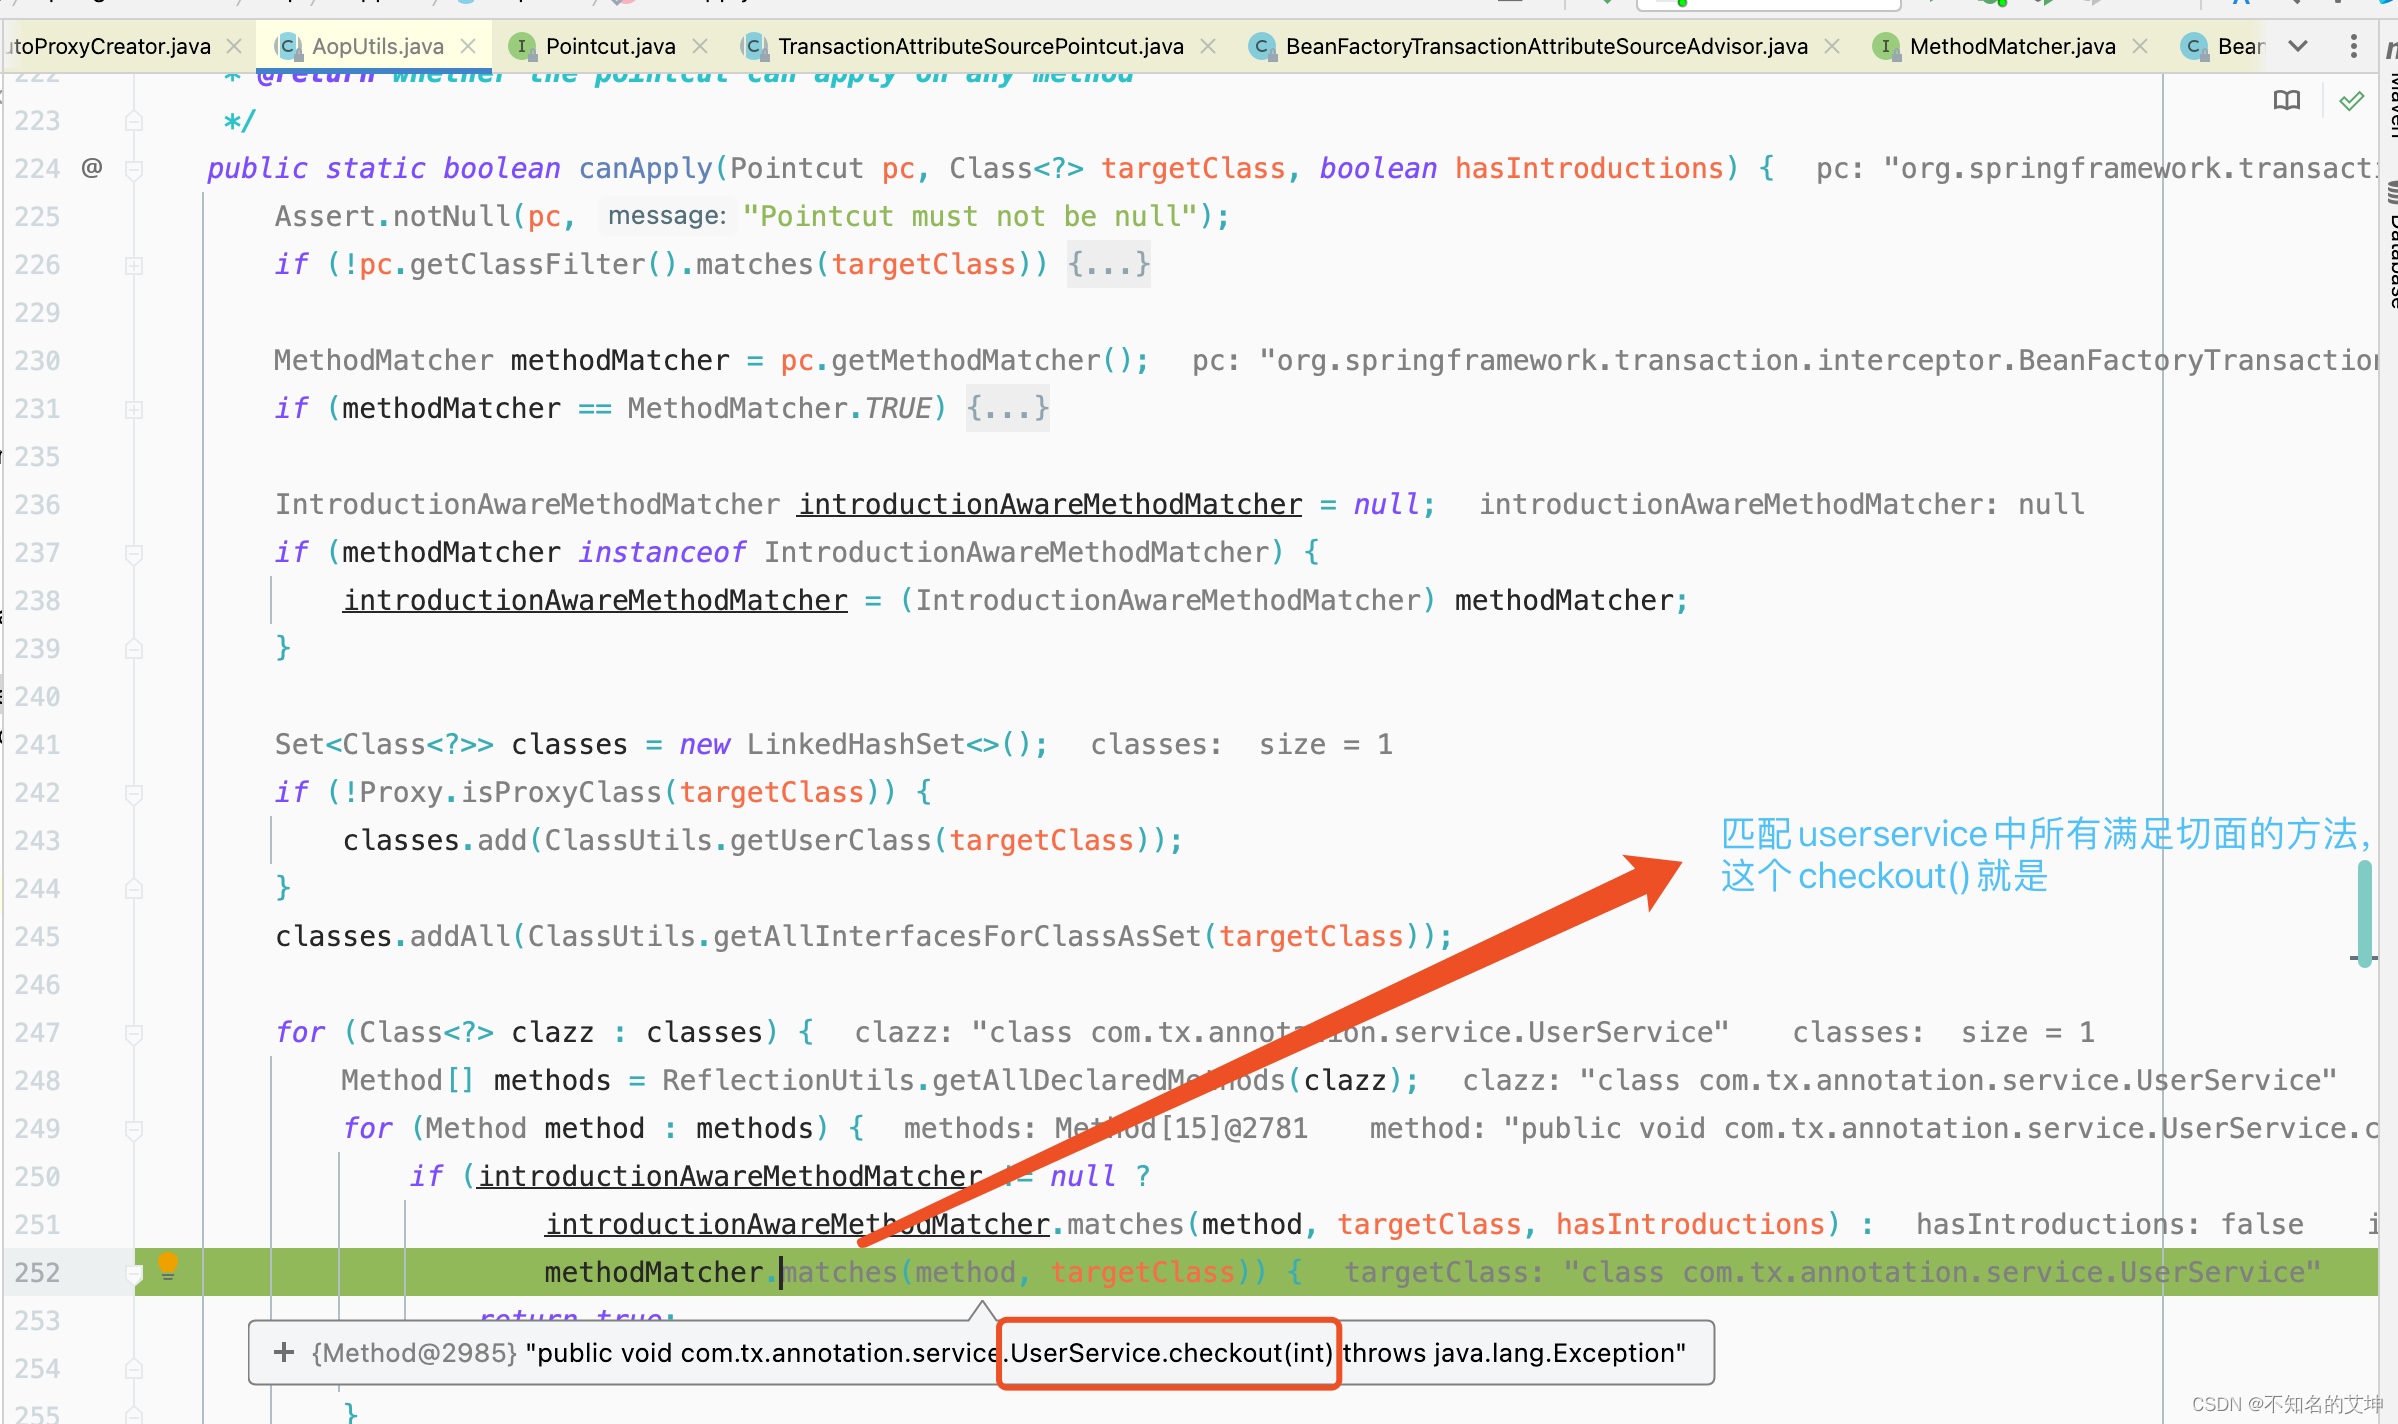Click the getClassFilter call on line 226
This screenshot has width=2398, height=1424.
click(x=527, y=264)
